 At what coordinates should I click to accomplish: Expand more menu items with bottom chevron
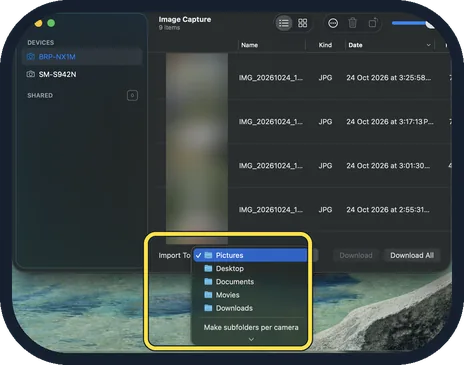click(x=251, y=339)
